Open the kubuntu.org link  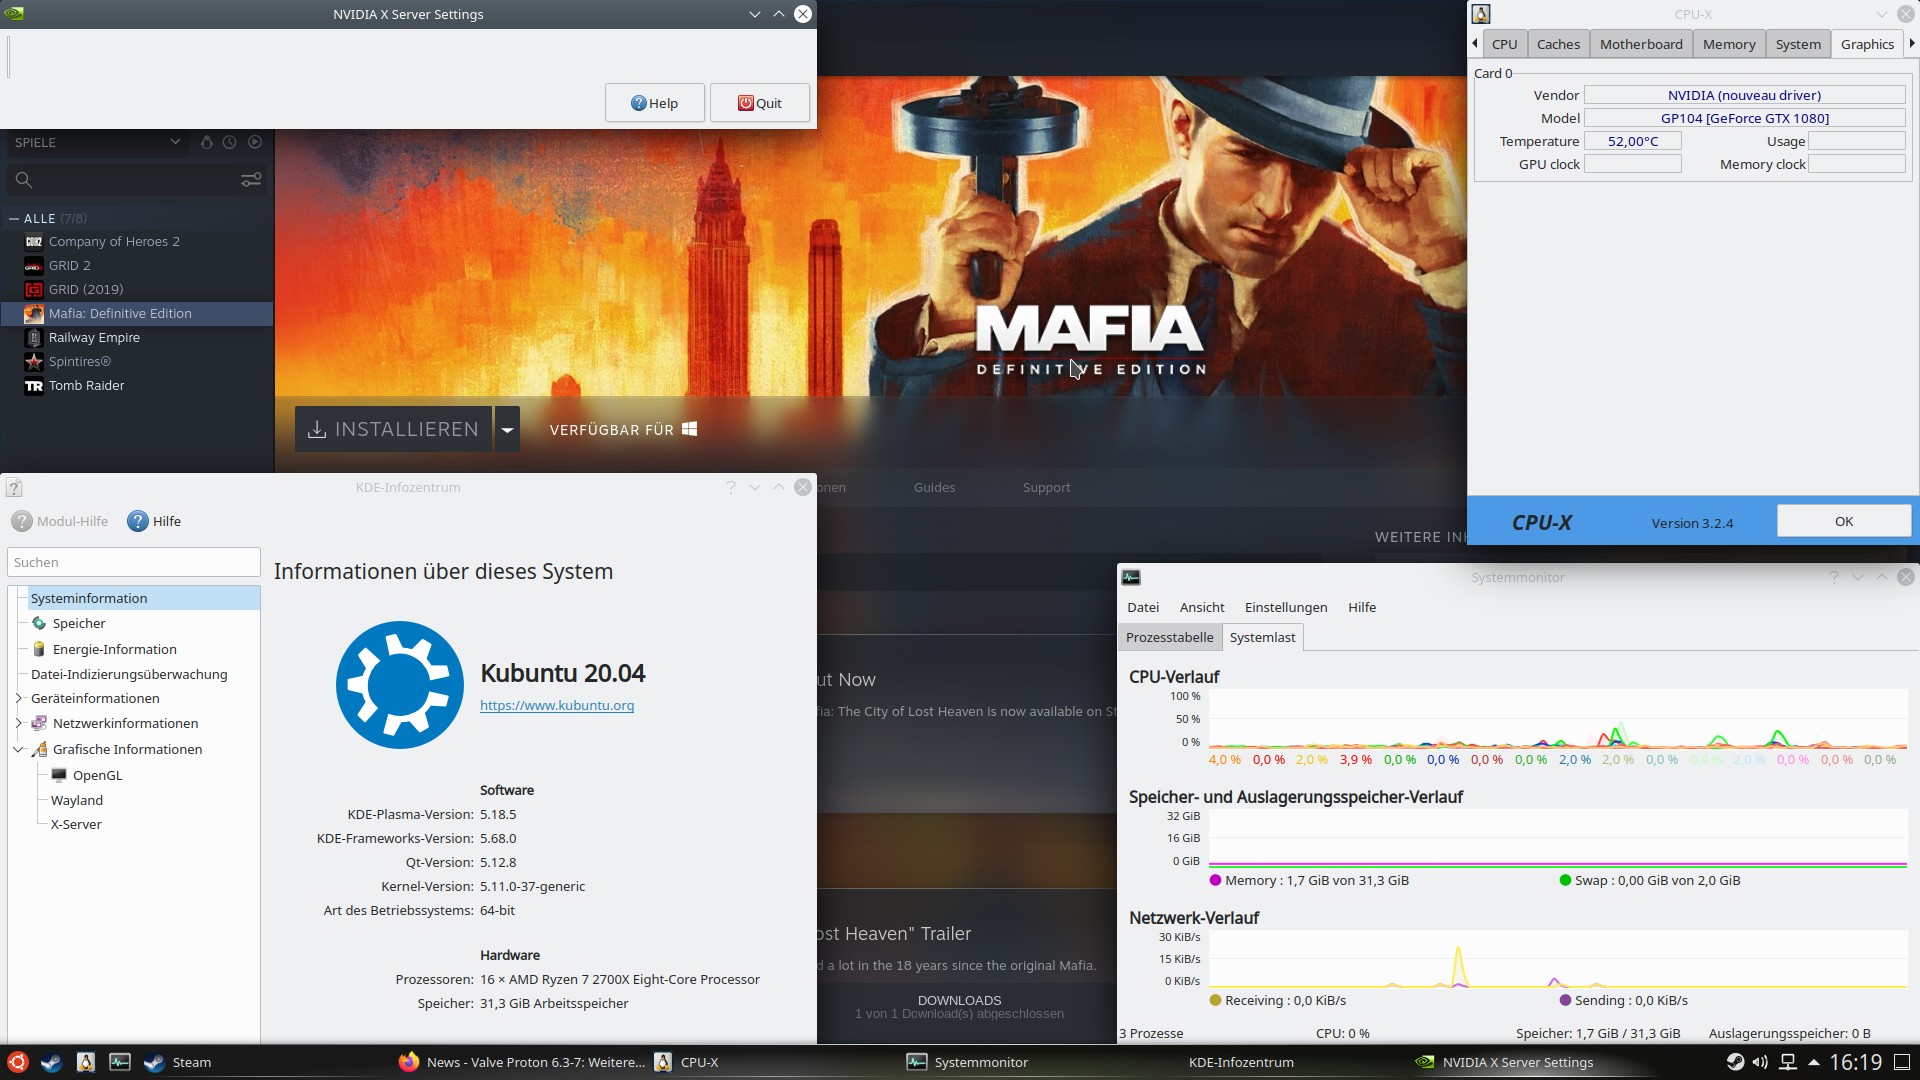pyautogui.click(x=557, y=705)
